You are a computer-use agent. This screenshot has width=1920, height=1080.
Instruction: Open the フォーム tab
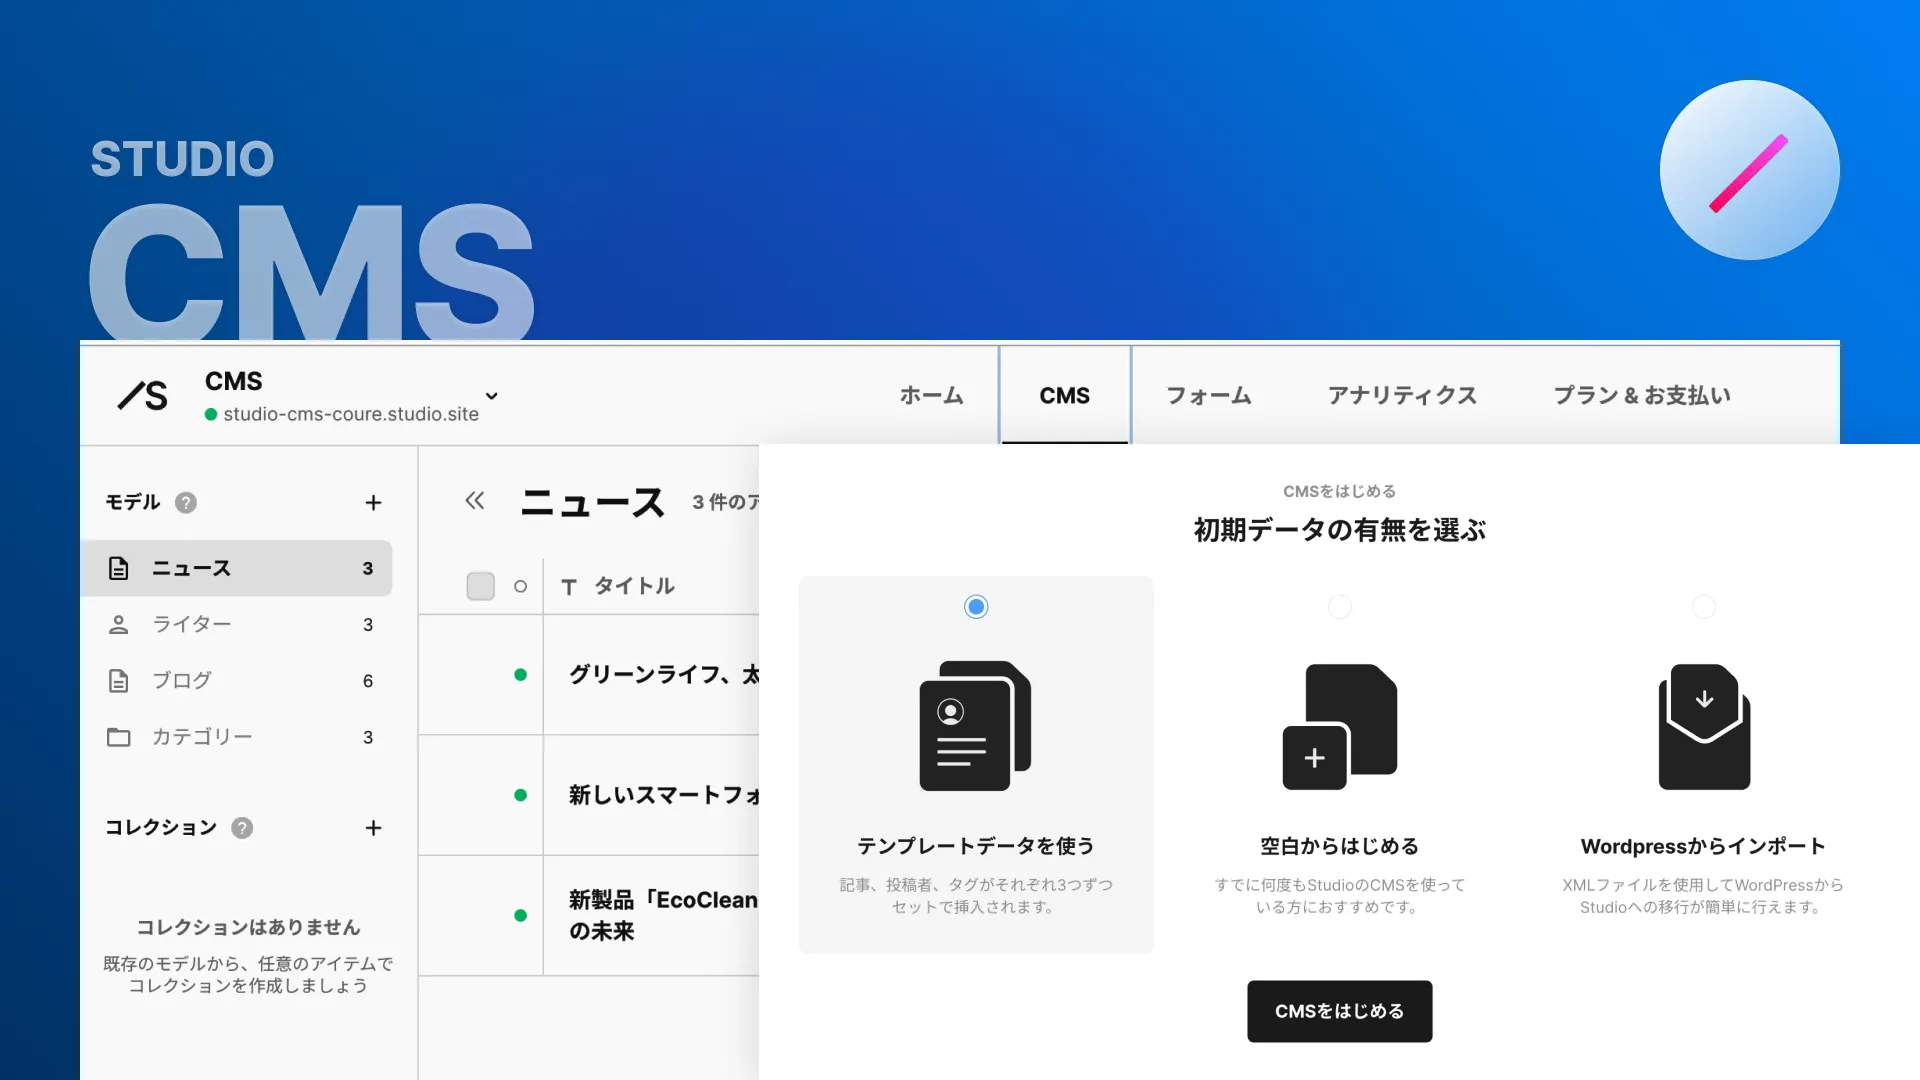[1209, 396]
